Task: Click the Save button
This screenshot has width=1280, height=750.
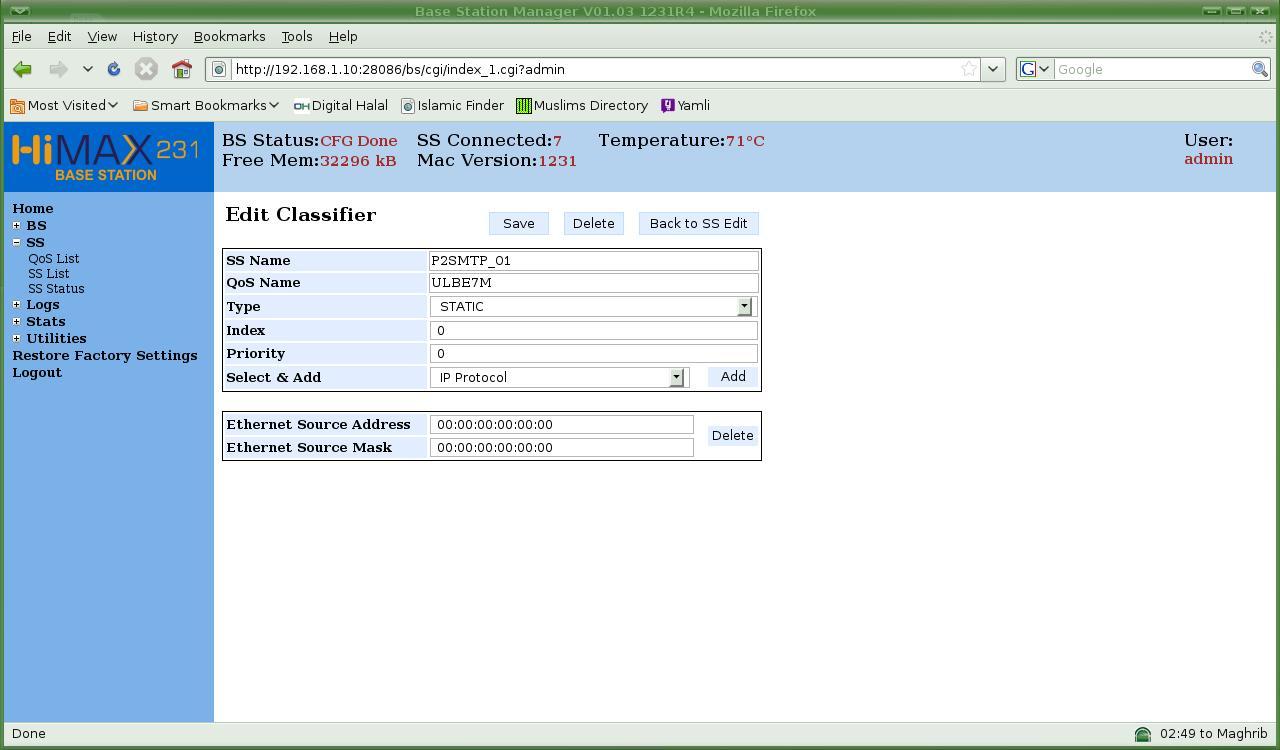Action: click(518, 223)
